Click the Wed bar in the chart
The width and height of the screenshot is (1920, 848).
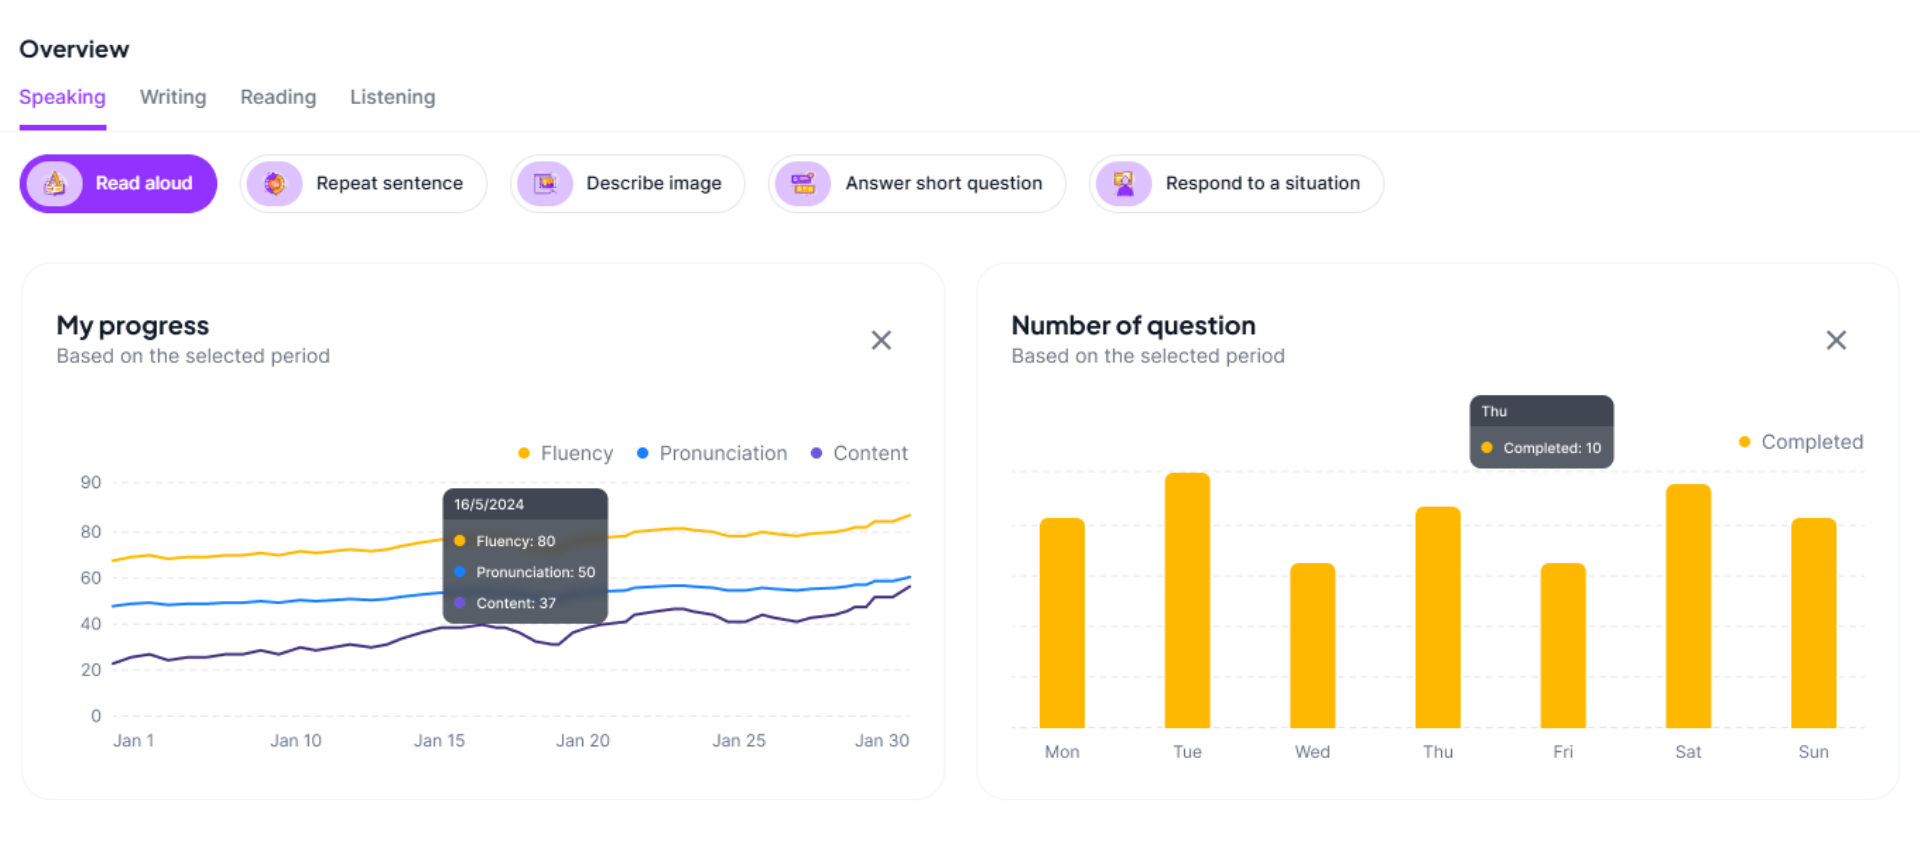coord(1312,646)
